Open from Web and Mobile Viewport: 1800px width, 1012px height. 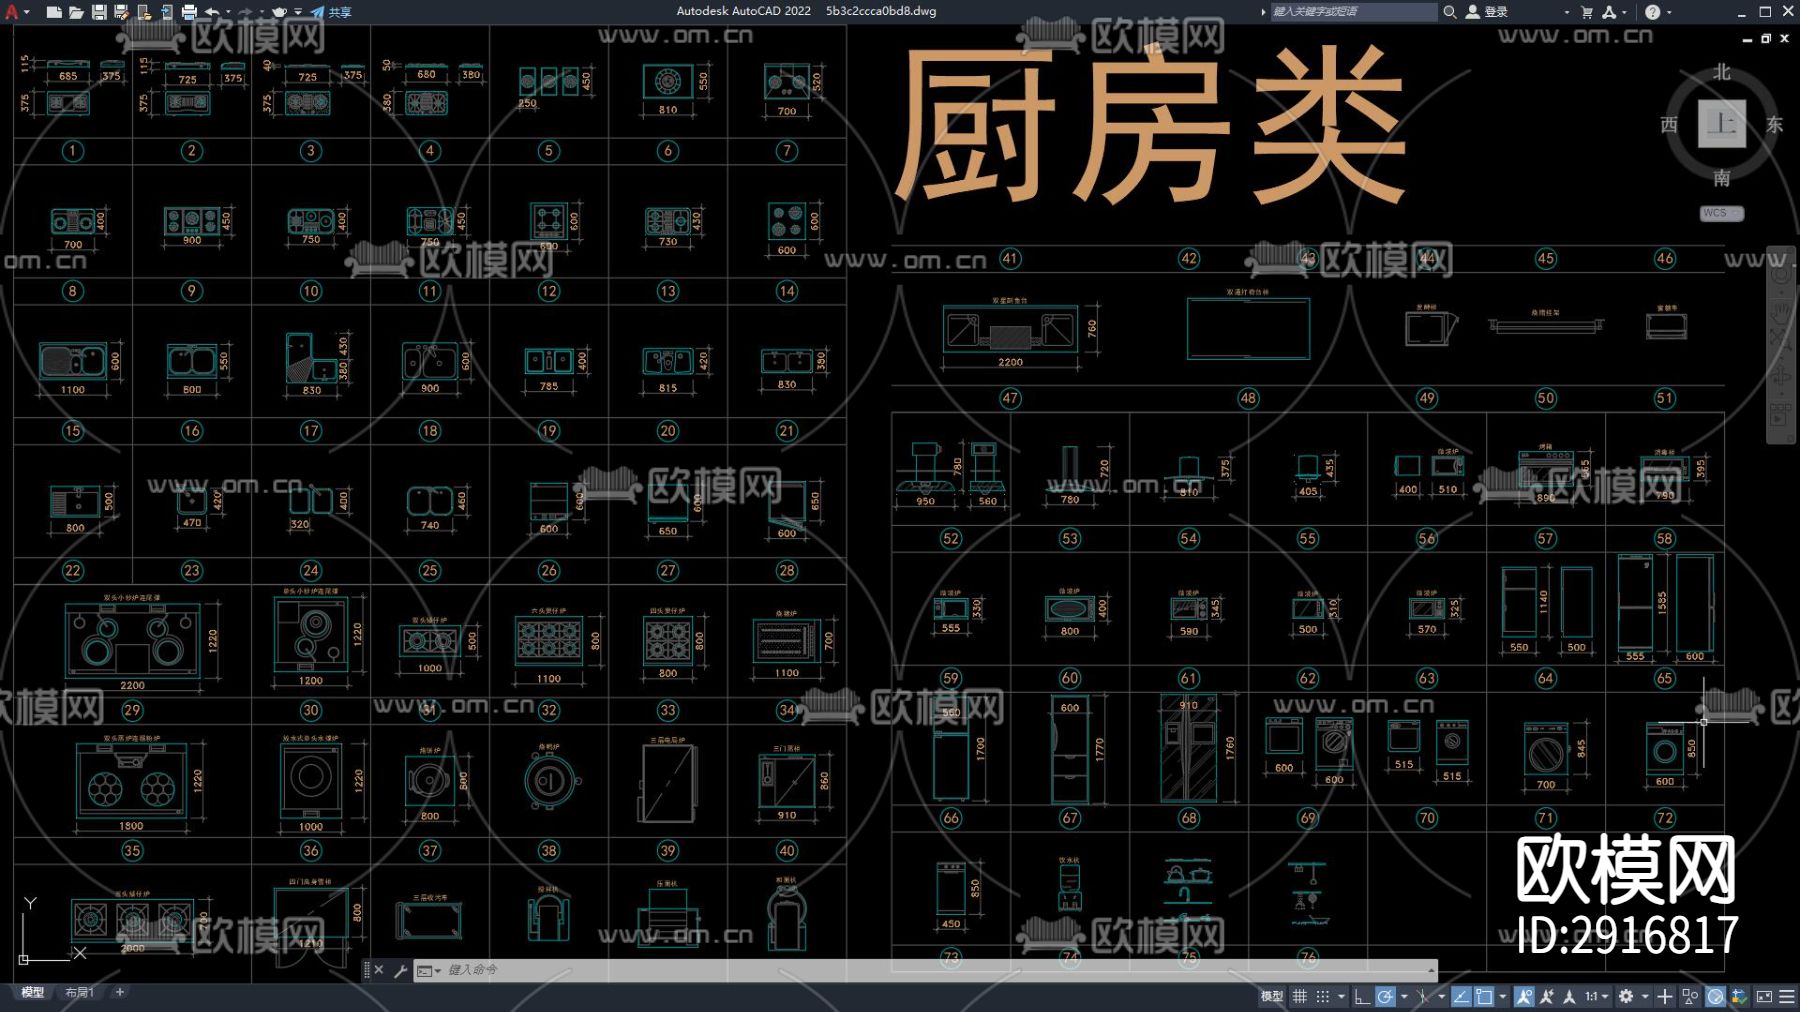(144, 12)
